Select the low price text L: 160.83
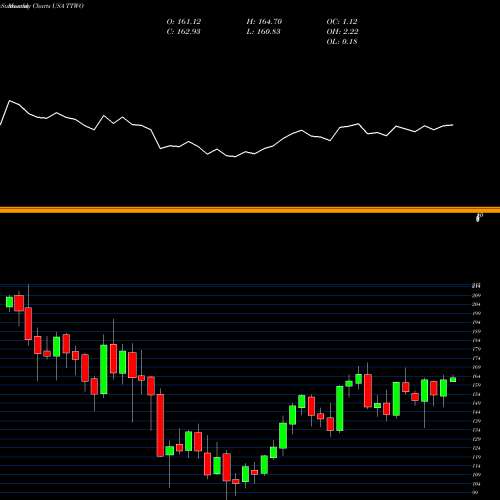The height and width of the screenshot is (500, 500). tap(263, 32)
